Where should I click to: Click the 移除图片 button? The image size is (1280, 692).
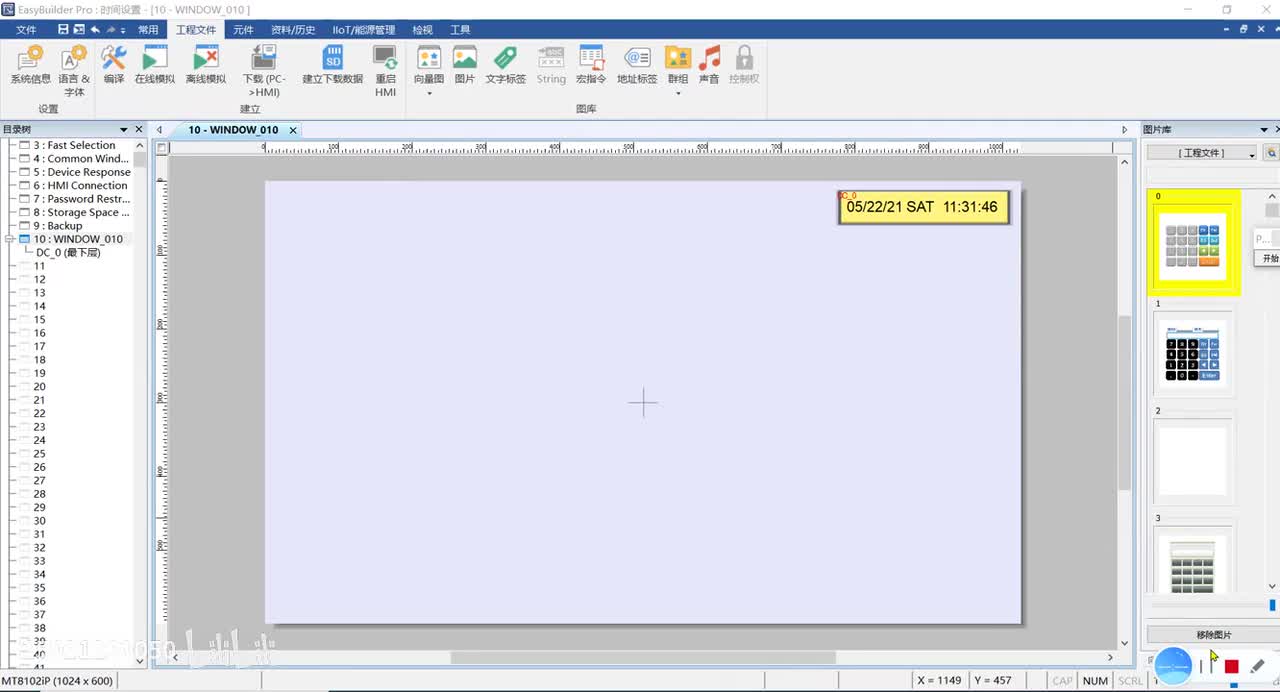1214,635
